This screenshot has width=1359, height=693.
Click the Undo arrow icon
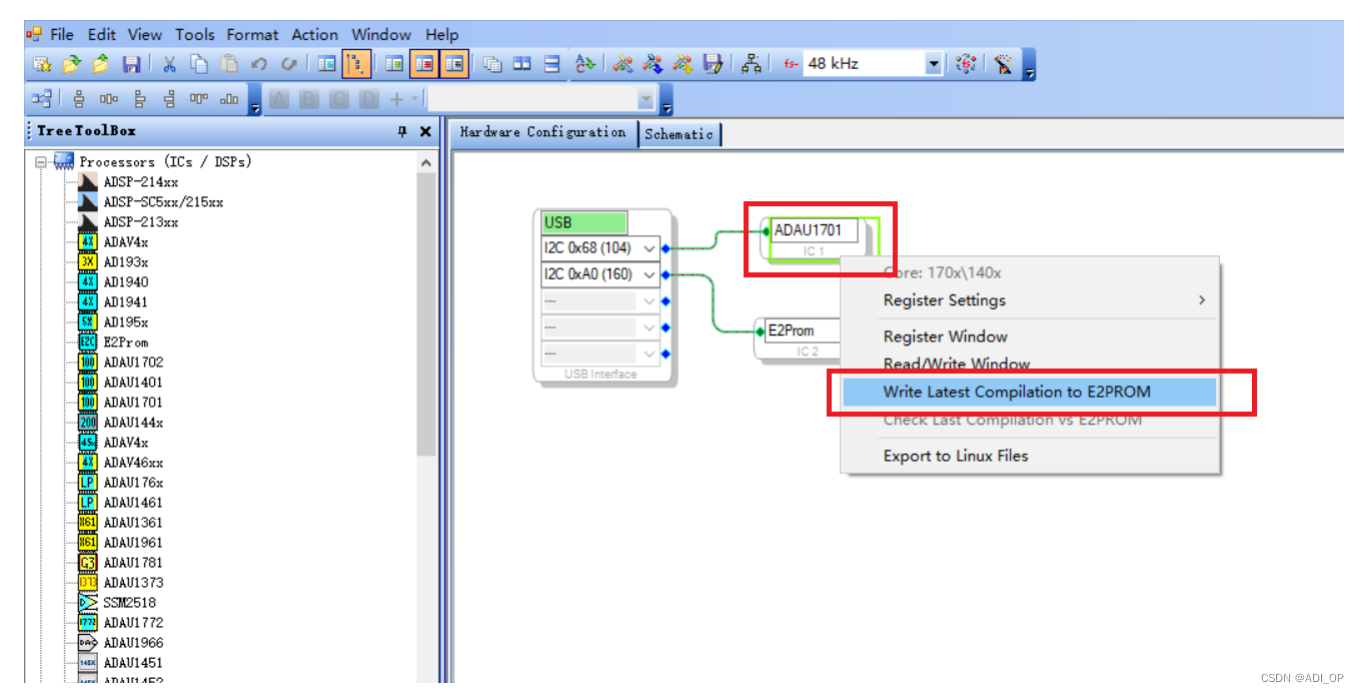[x=259, y=64]
